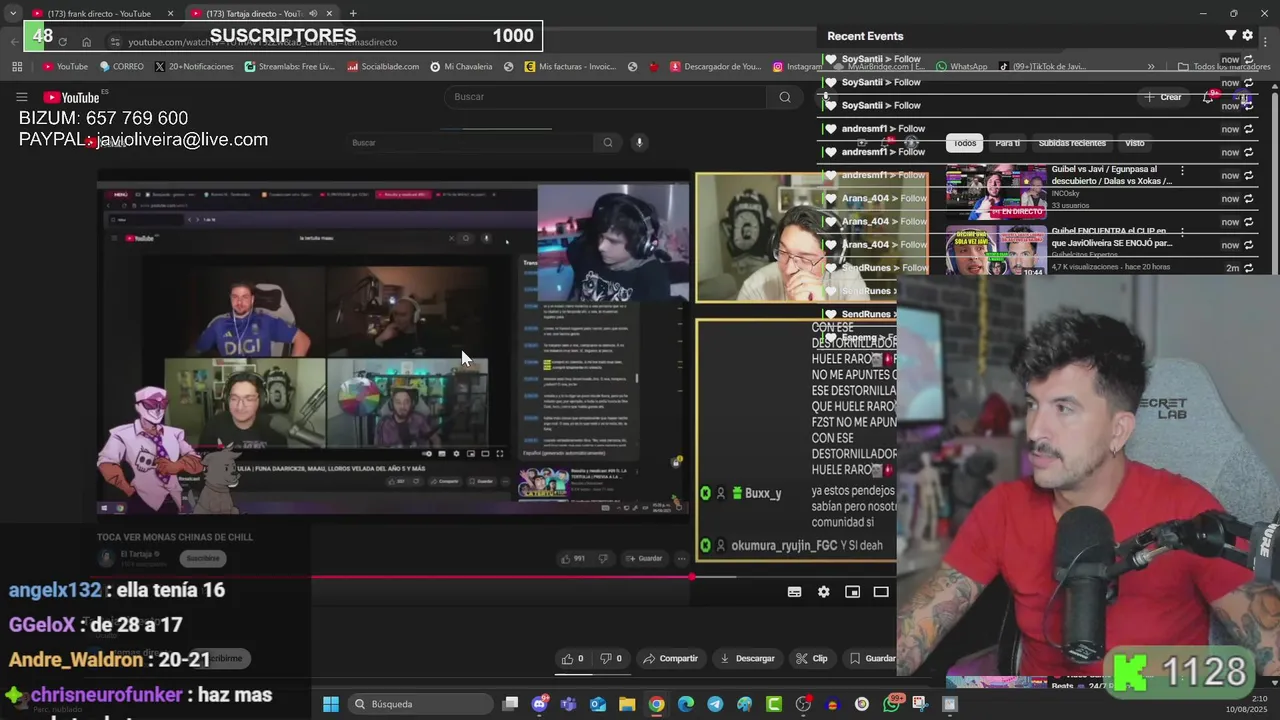Open the Guibel vs Javi live thumbnail
Viewport: 1280px width, 720px height.
997,192
